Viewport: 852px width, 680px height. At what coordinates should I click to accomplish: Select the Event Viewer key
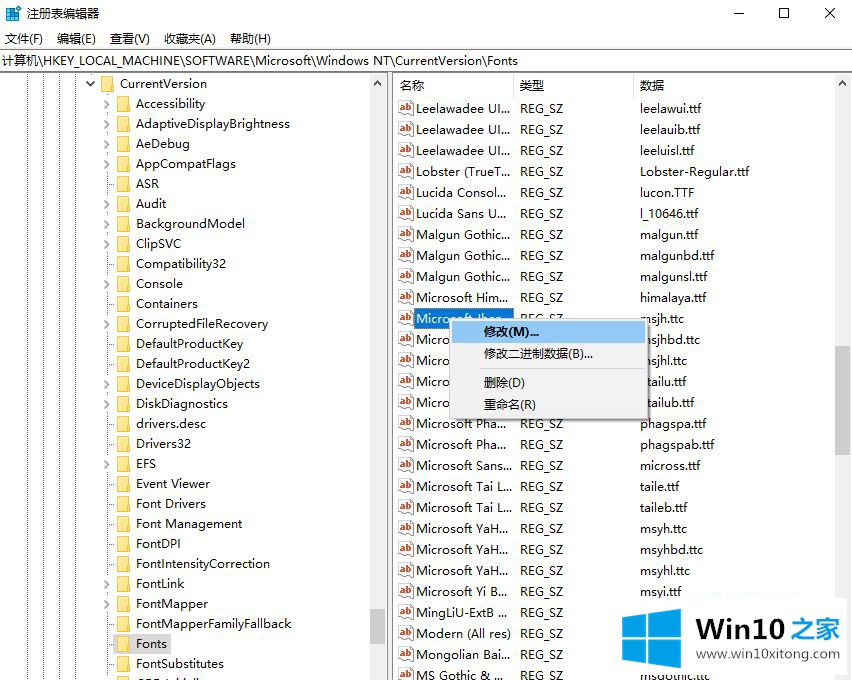(173, 484)
